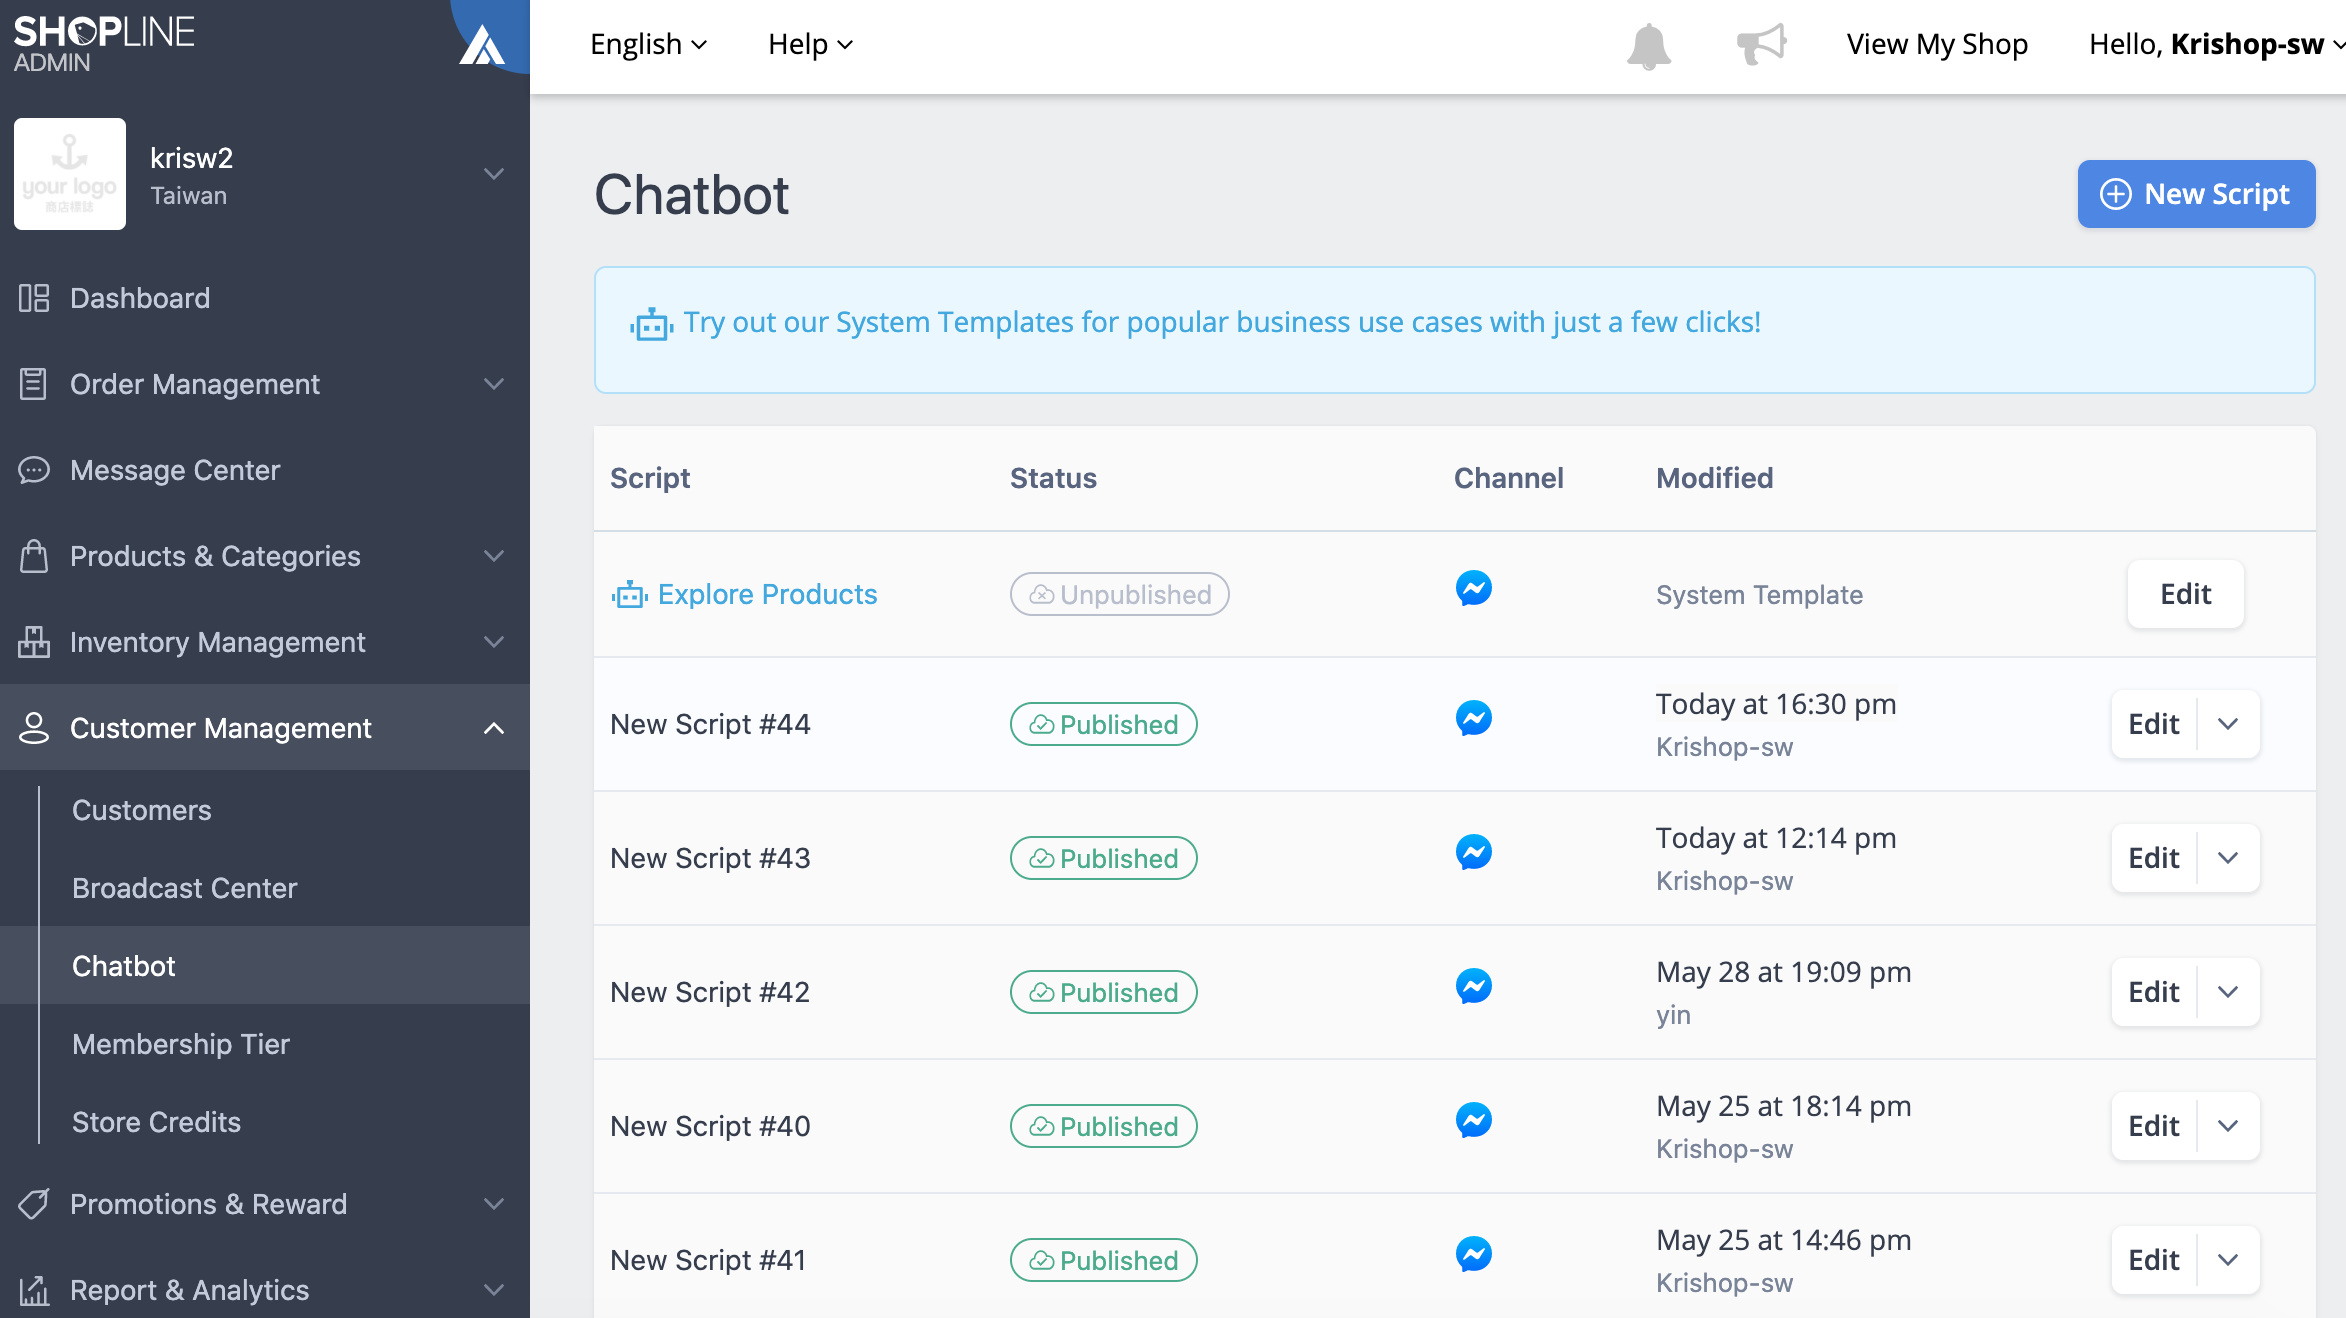The width and height of the screenshot is (2346, 1318).
Task: Click Published badge of New Script #42
Action: click(1104, 992)
